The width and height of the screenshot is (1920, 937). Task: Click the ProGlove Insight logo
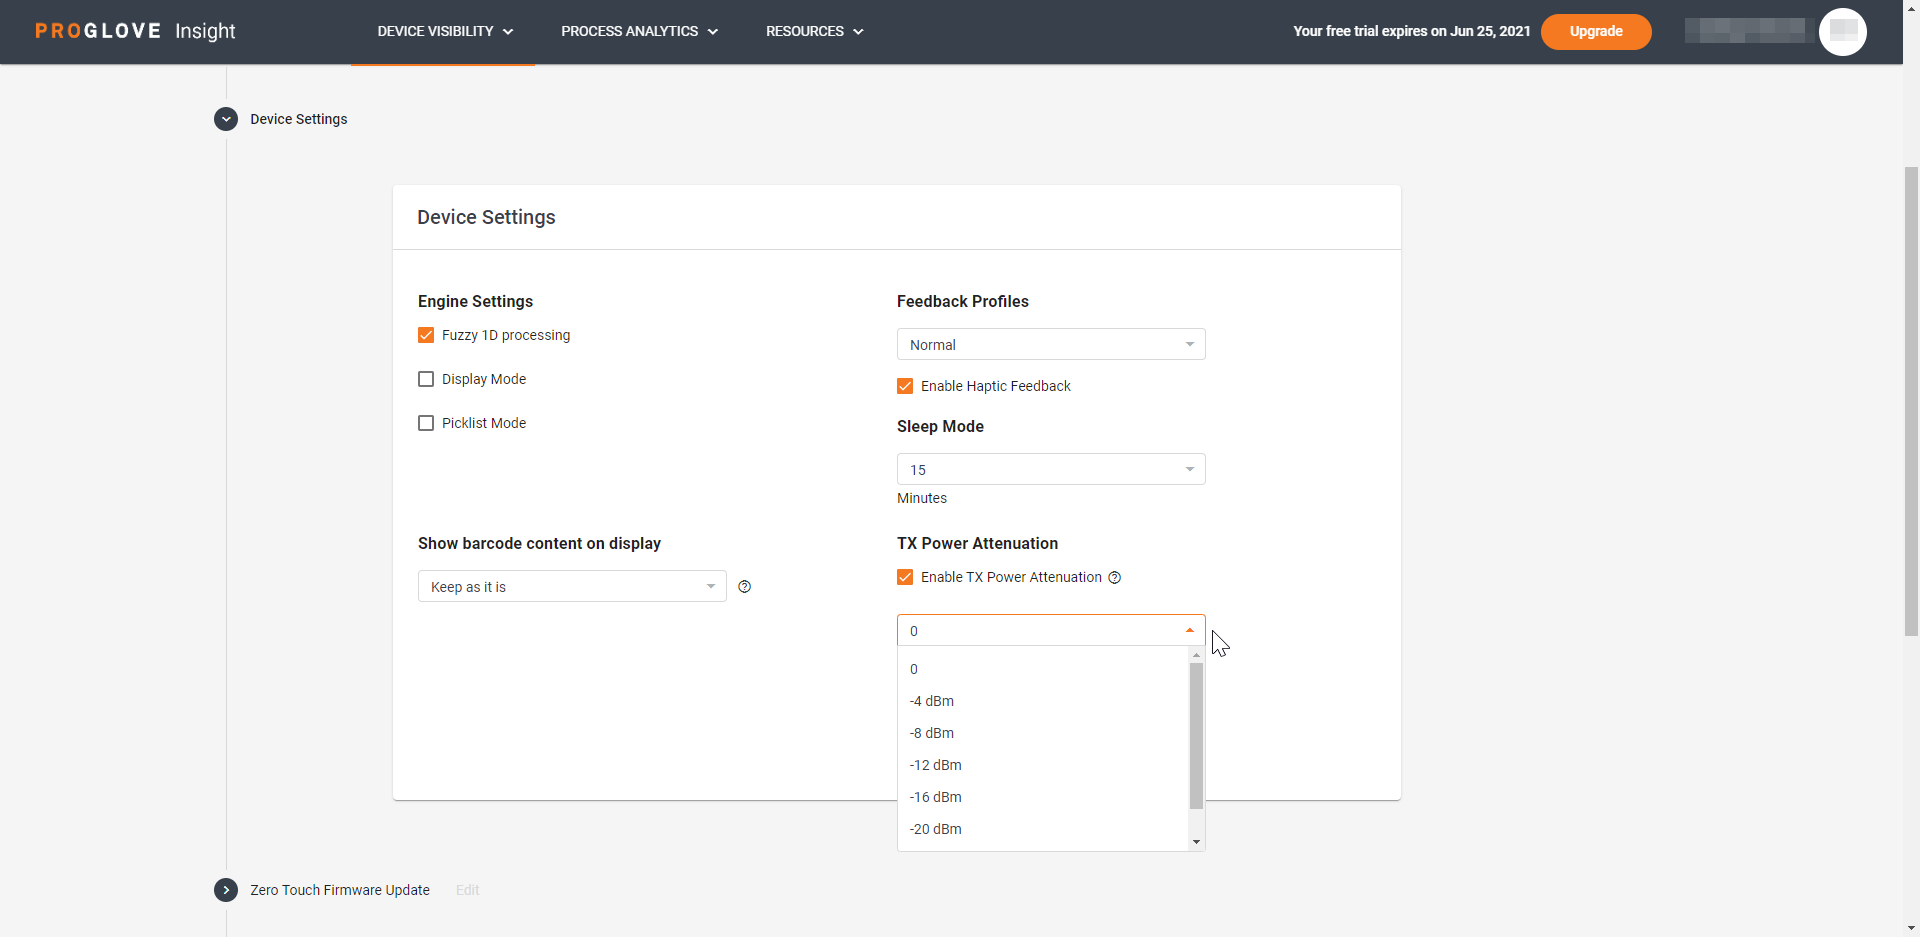135,31
